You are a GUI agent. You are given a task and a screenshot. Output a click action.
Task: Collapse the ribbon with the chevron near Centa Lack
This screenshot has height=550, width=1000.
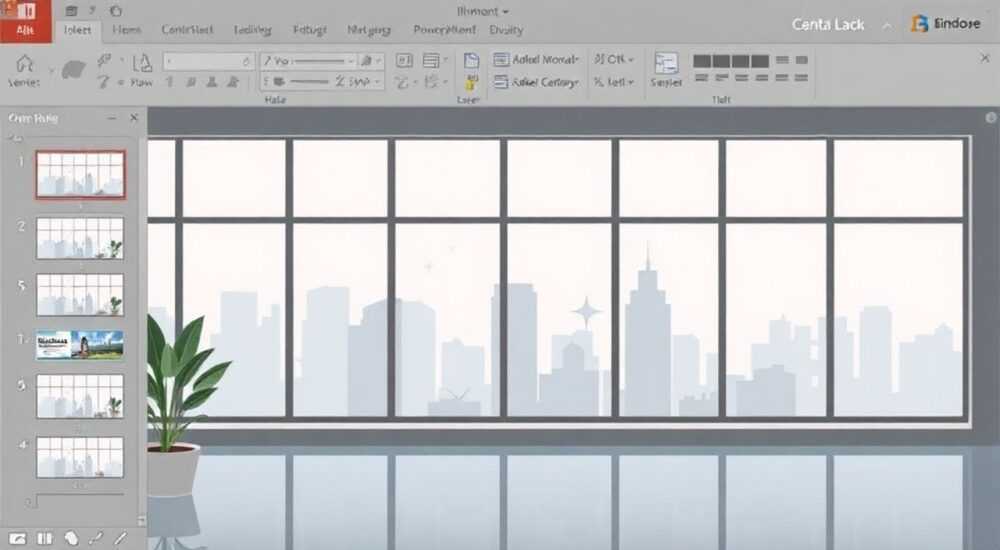pos(887,26)
